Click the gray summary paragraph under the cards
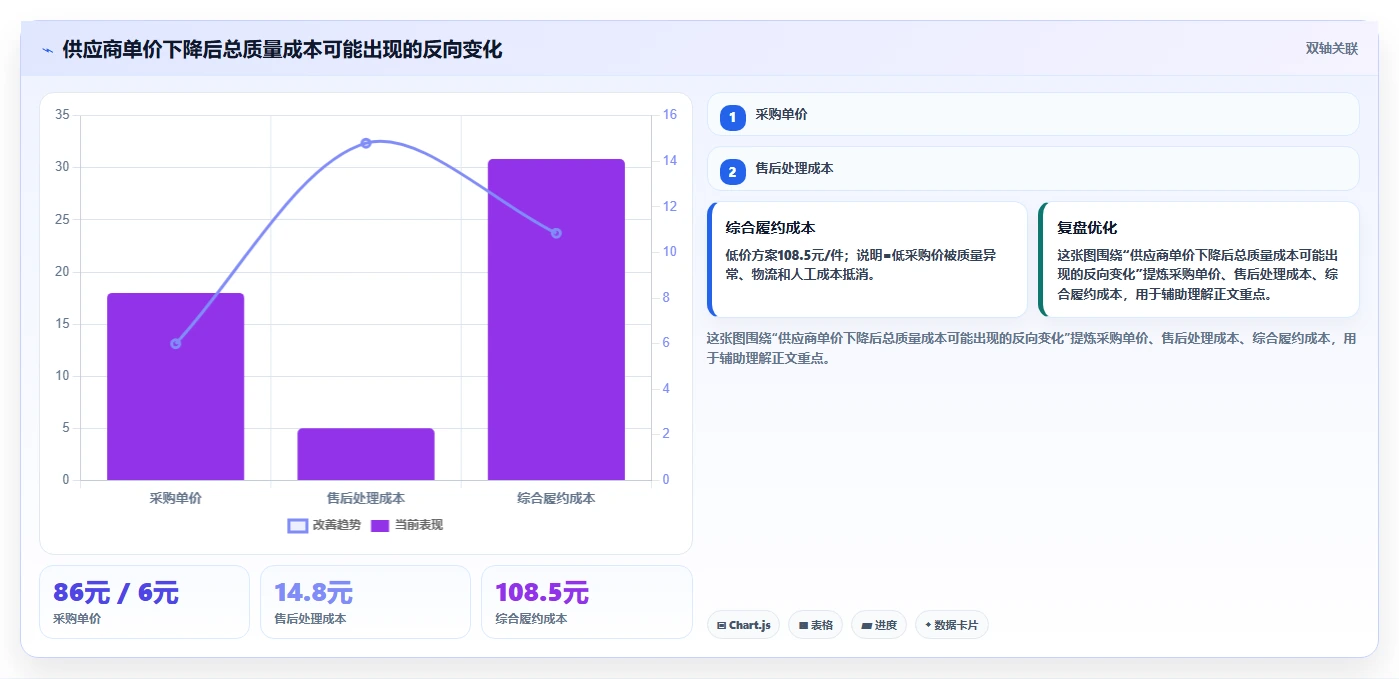The width and height of the screenshot is (1399, 679). tap(1031, 348)
